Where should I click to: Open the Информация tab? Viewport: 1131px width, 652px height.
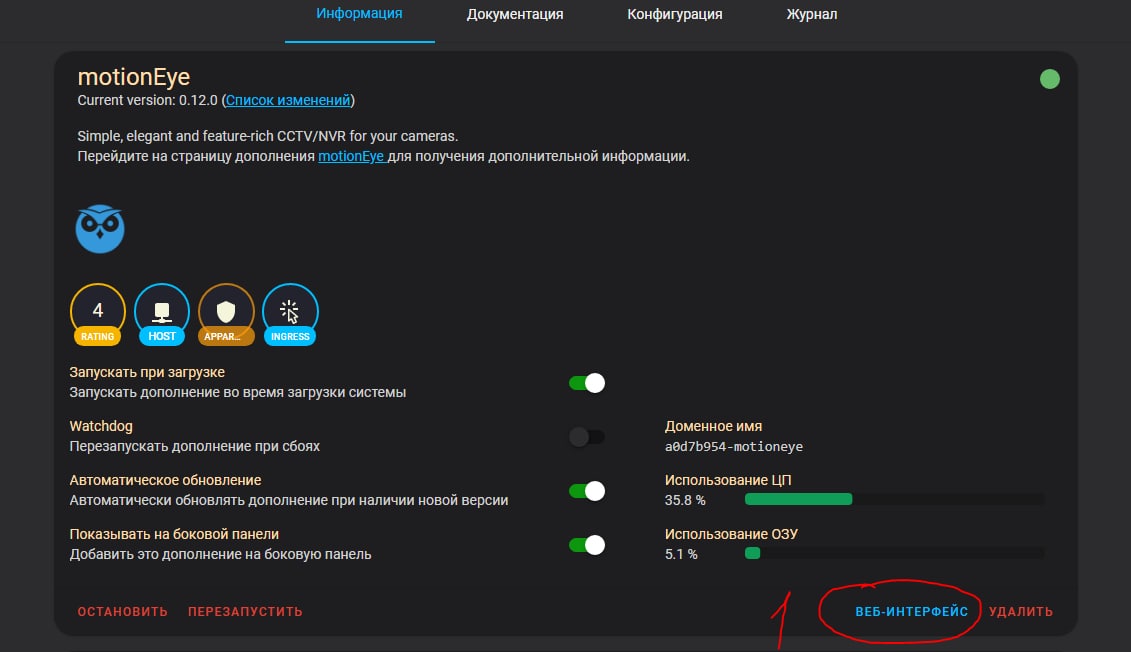[359, 14]
